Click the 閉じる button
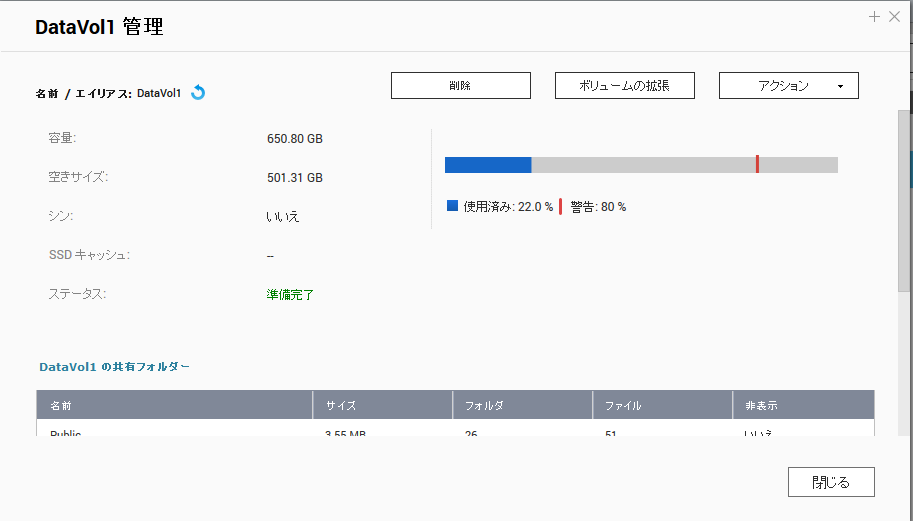913x521 pixels. (x=831, y=482)
